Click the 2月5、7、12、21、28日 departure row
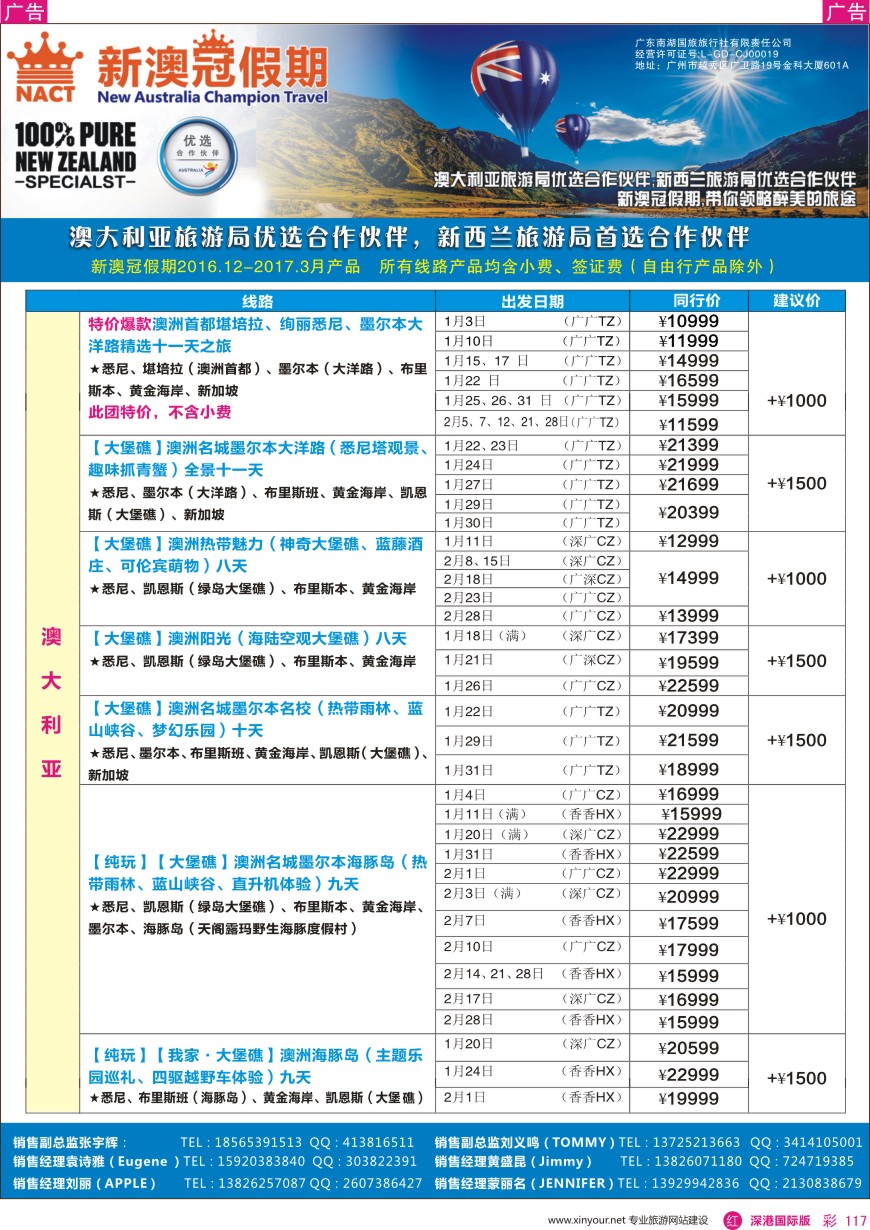 pos(533,422)
